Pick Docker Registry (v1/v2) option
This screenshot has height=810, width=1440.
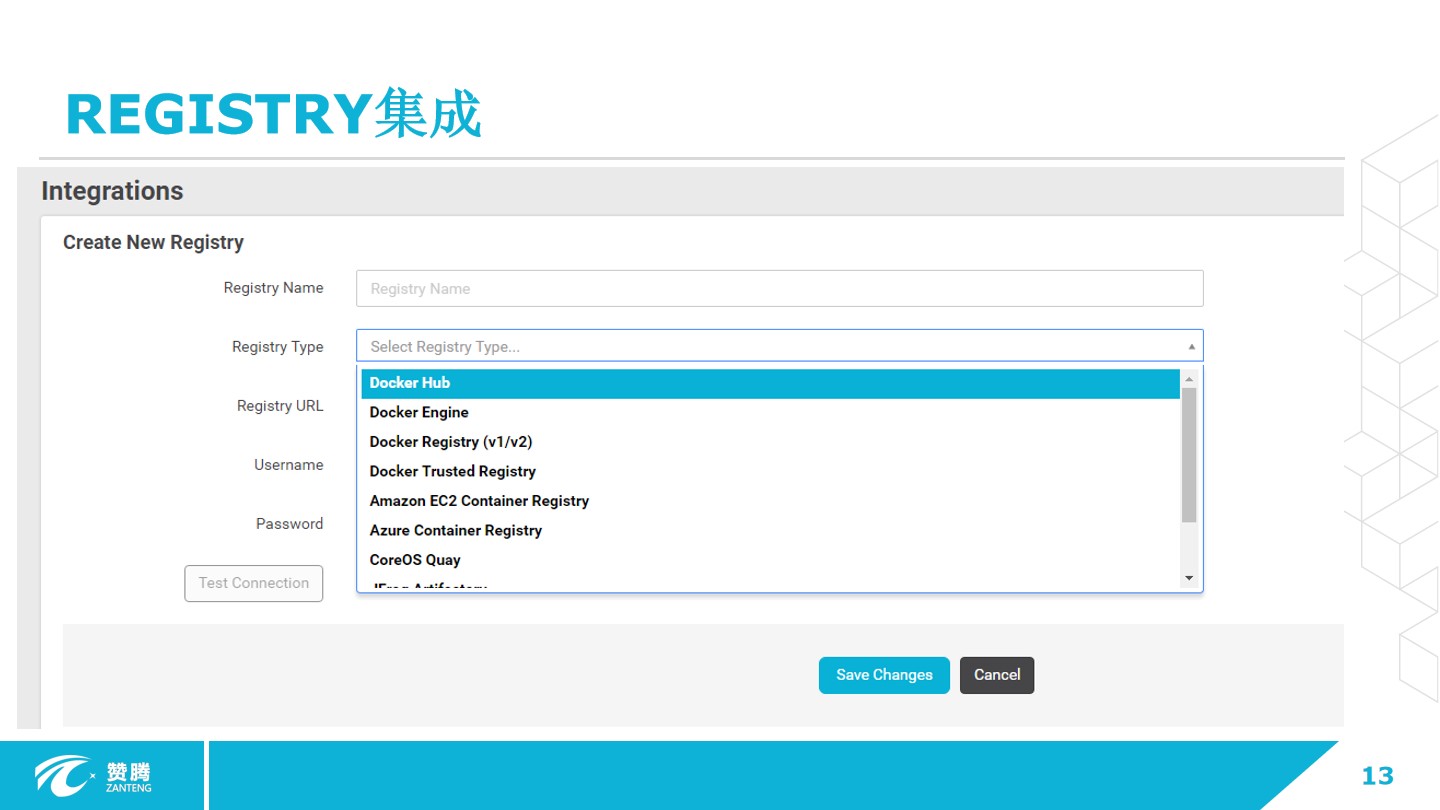tap(770, 442)
